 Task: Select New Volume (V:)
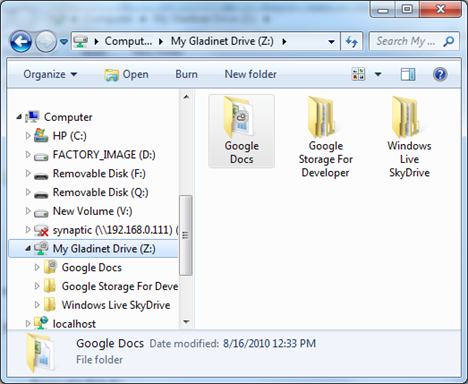point(92,211)
